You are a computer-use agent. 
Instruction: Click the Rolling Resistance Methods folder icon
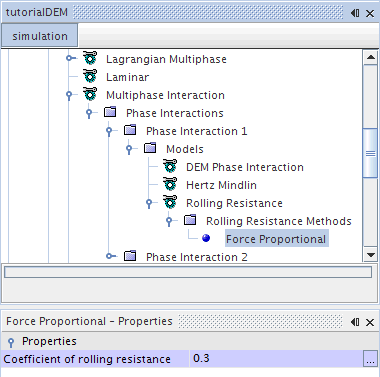(190, 220)
